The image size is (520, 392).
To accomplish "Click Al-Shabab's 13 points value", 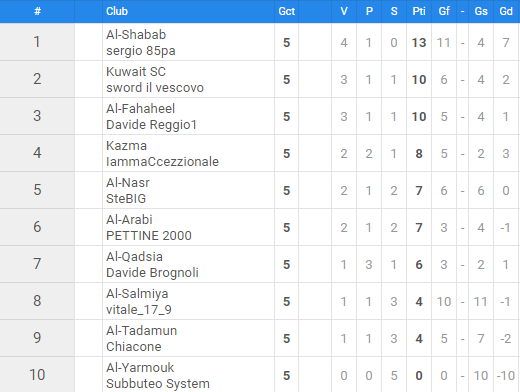I will pos(419,43).
